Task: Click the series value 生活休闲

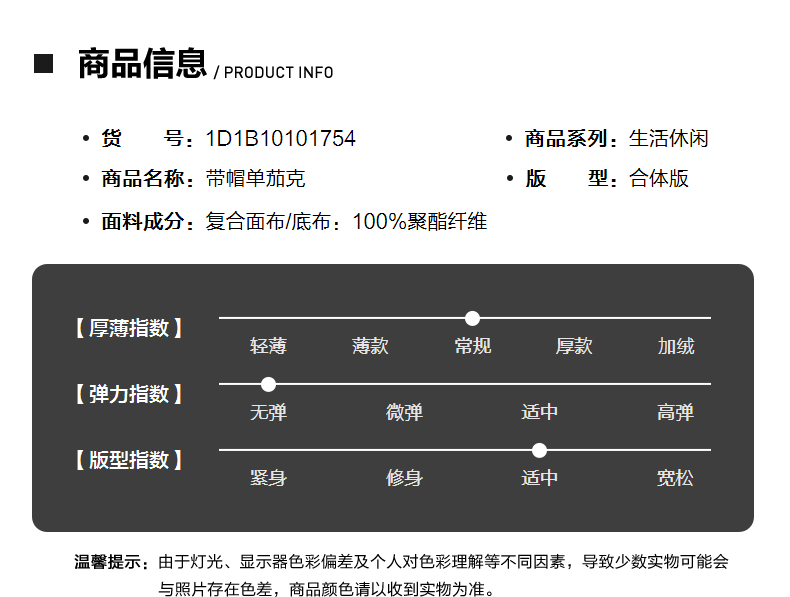Action: click(669, 139)
